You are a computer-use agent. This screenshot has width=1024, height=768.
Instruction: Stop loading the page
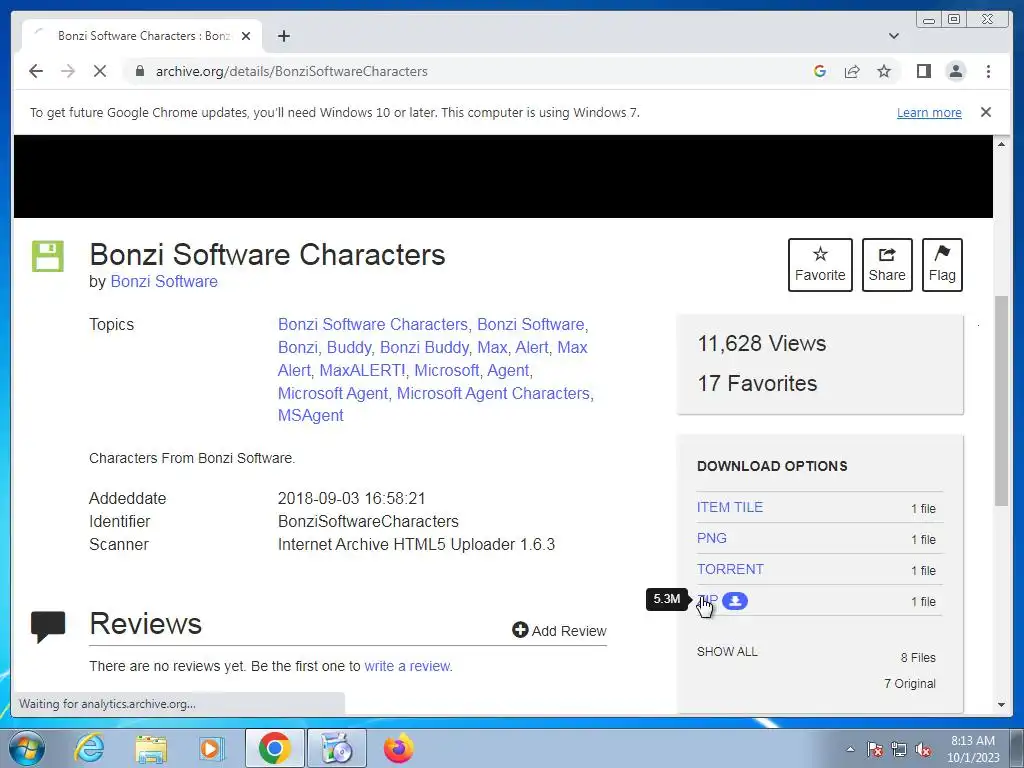pos(100,71)
